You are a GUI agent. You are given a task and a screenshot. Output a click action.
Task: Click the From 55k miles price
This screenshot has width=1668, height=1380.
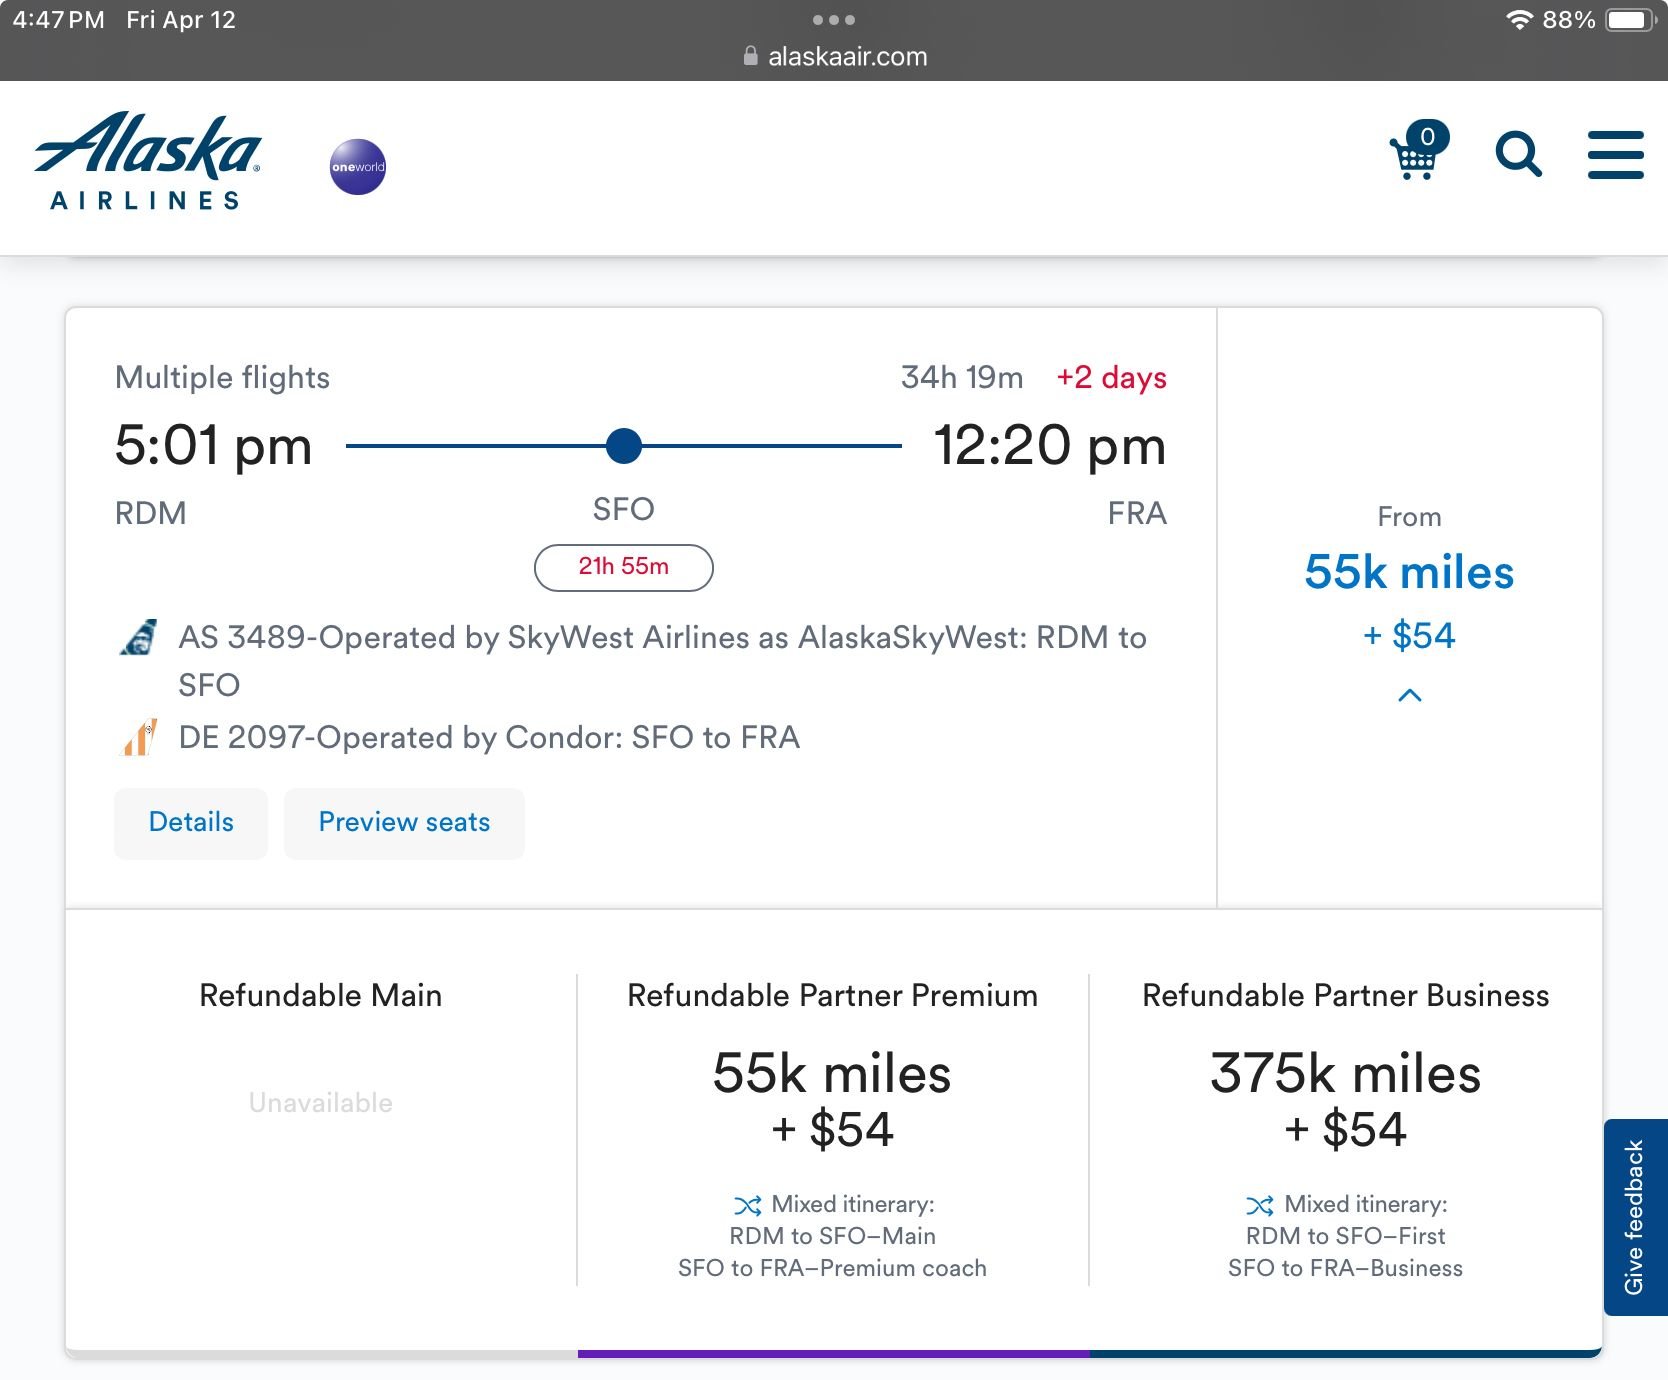(1408, 573)
